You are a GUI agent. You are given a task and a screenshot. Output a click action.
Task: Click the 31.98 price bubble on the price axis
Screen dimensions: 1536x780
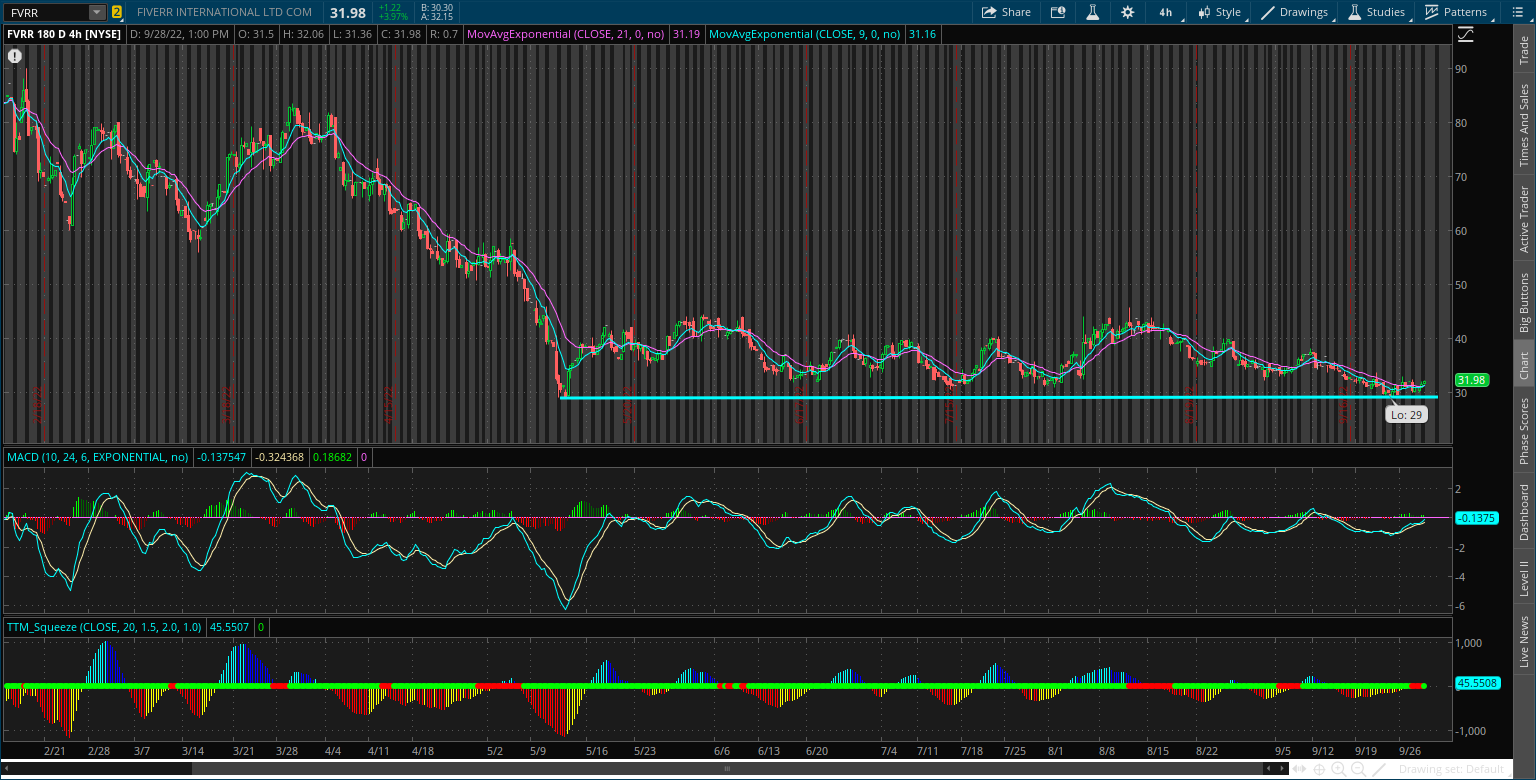[x=1470, y=380]
